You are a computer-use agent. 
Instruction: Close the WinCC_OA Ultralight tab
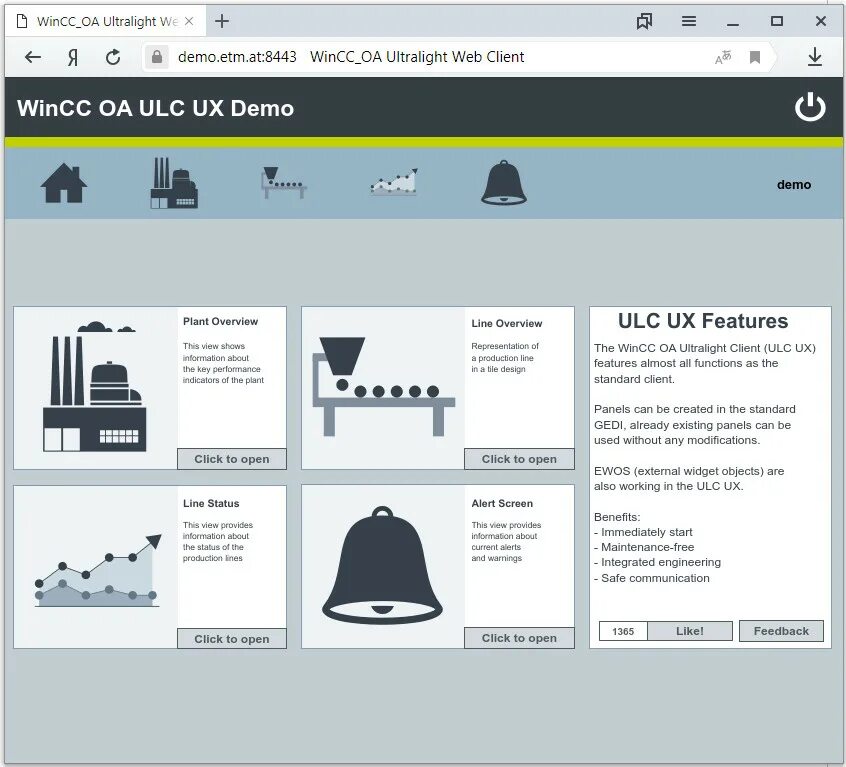coord(189,21)
